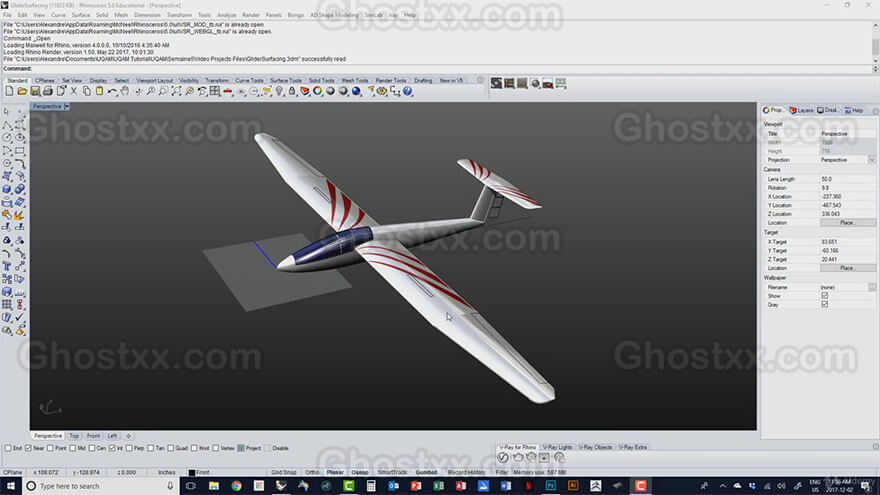880x495 pixels.
Task: Click the camera Location Place button
Action: (847, 223)
